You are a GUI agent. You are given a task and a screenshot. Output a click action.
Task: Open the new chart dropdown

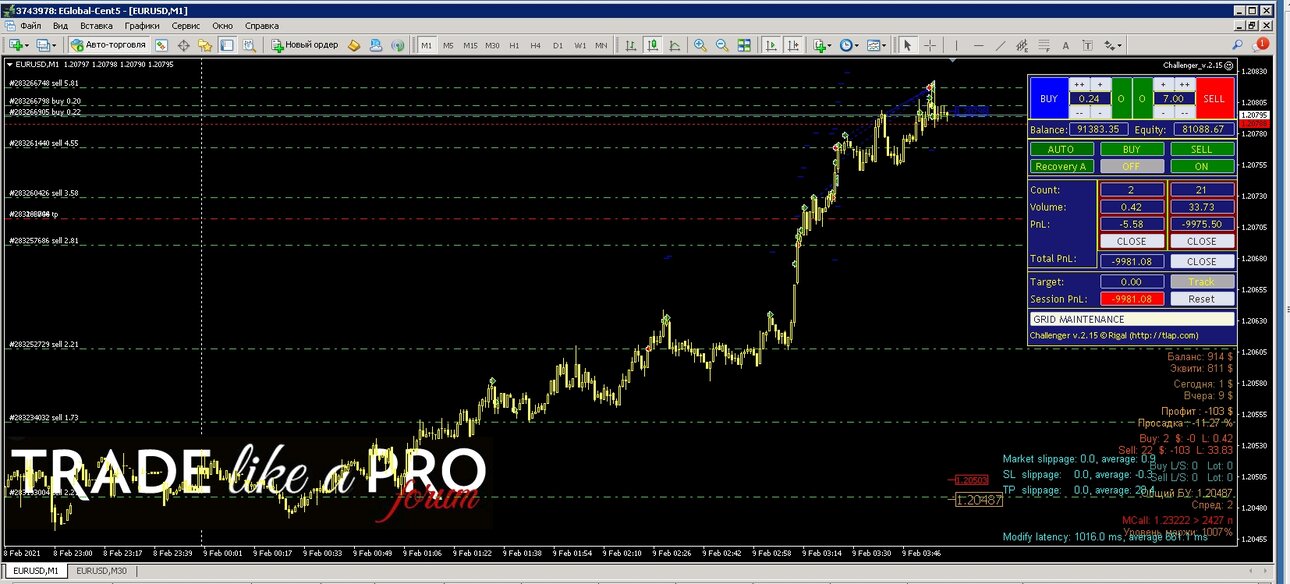pyautogui.click(x=19, y=45)
